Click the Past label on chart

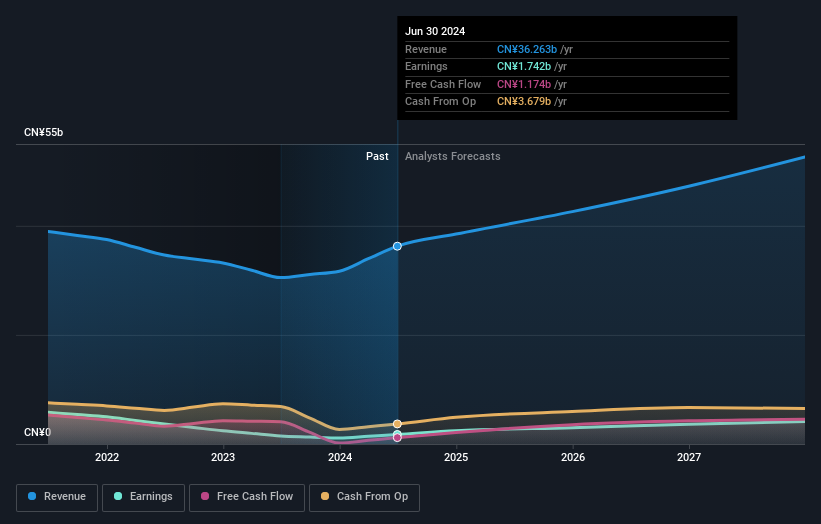coord(377,157)
